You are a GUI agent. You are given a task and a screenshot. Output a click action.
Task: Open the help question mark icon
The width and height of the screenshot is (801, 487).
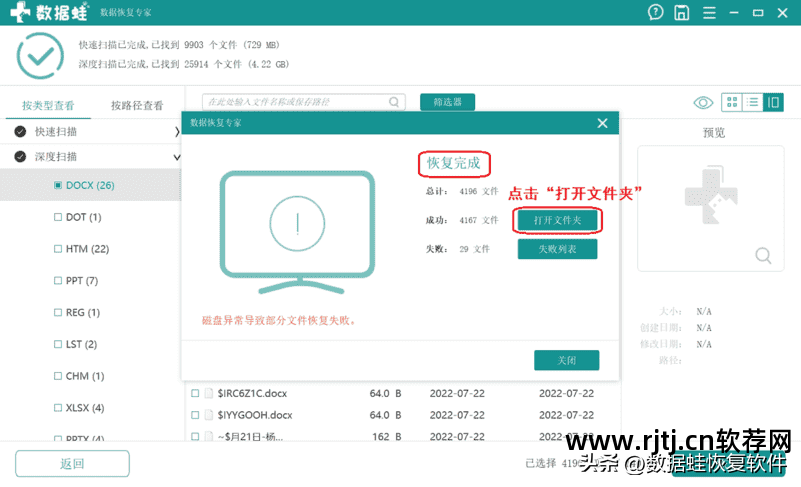655,12
